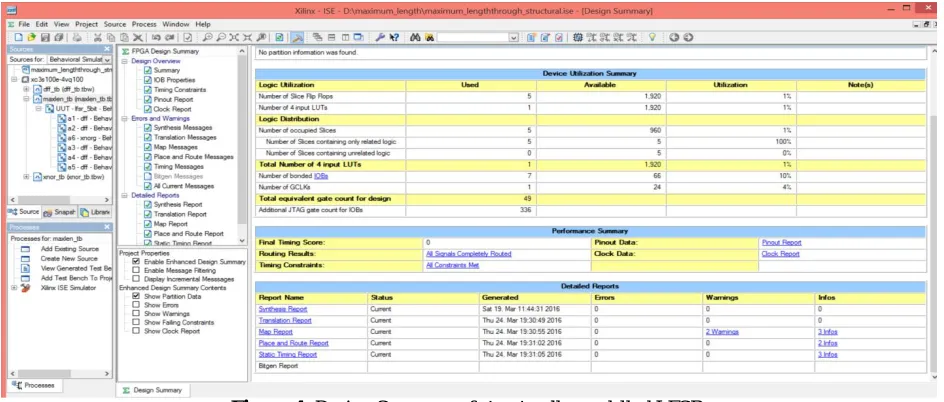Click the Paste clipboard icon

tap(124, 37)
